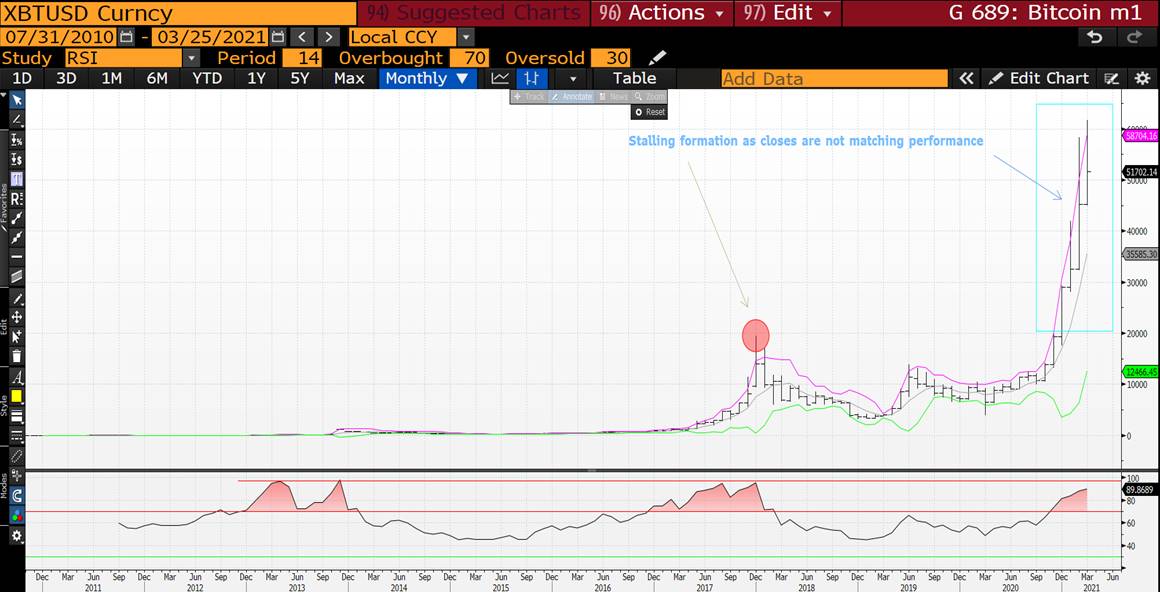Pick the percent change measurement tool

pos(16,139)
